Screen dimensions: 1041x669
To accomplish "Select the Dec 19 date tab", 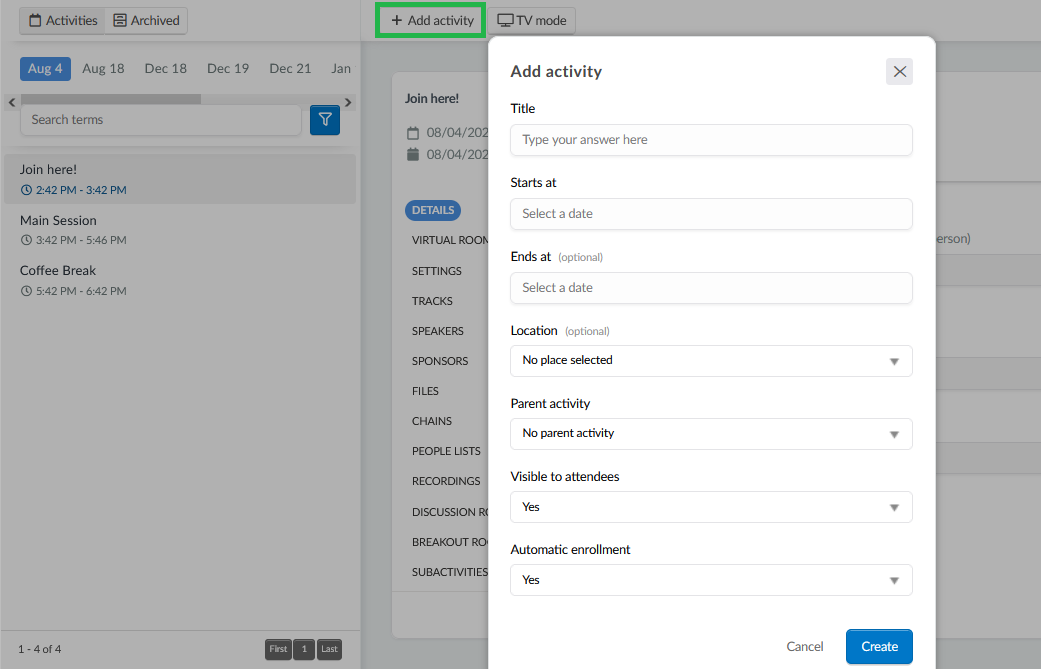I will pyautogui.click(x=228, y=69).
